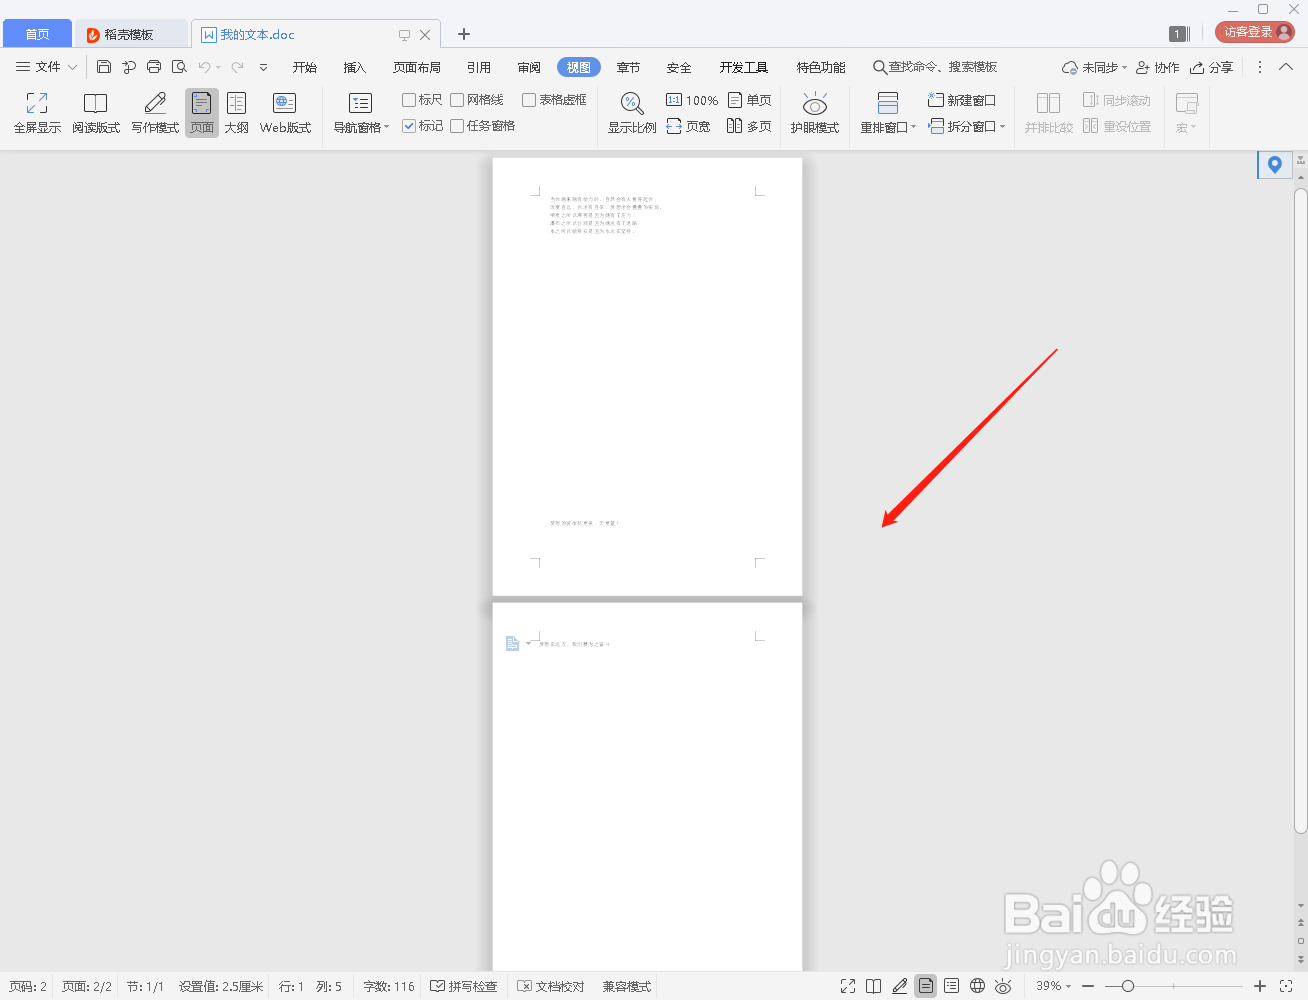Open the Review ribbon tab
This screenshot has width=1308, height=1000.
tap(529, 67)
